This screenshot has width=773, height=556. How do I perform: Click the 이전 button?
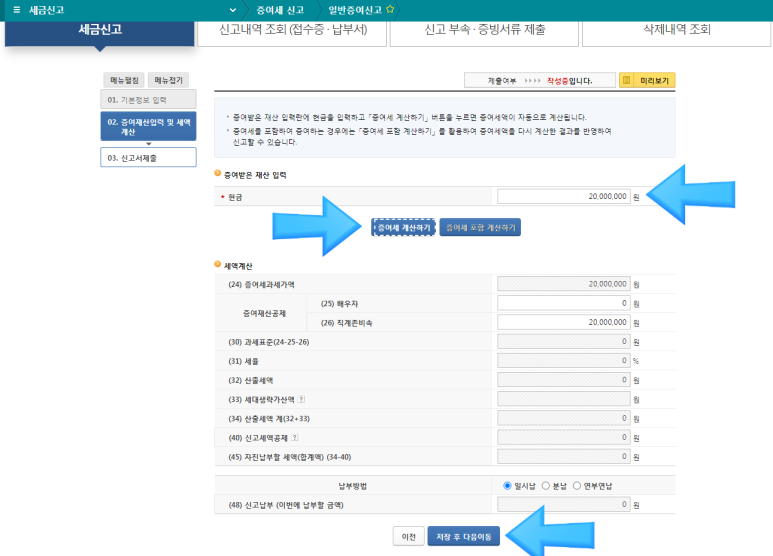coord(409,537)
